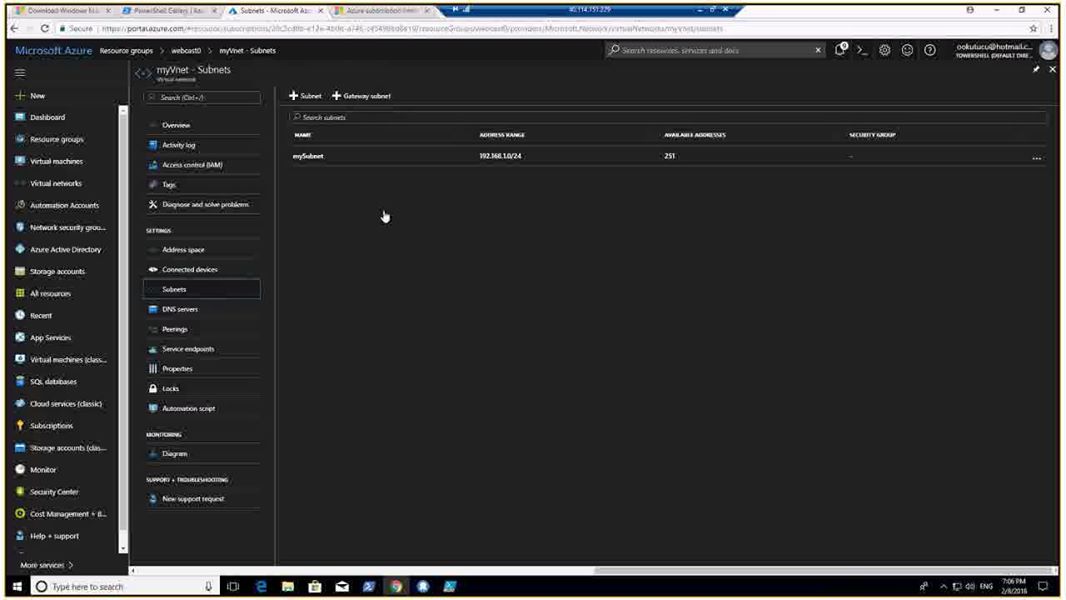Open Virtual networks in sidebar
The width and height of the screenshot is (1066, 600).
click(x=55, y=183)
